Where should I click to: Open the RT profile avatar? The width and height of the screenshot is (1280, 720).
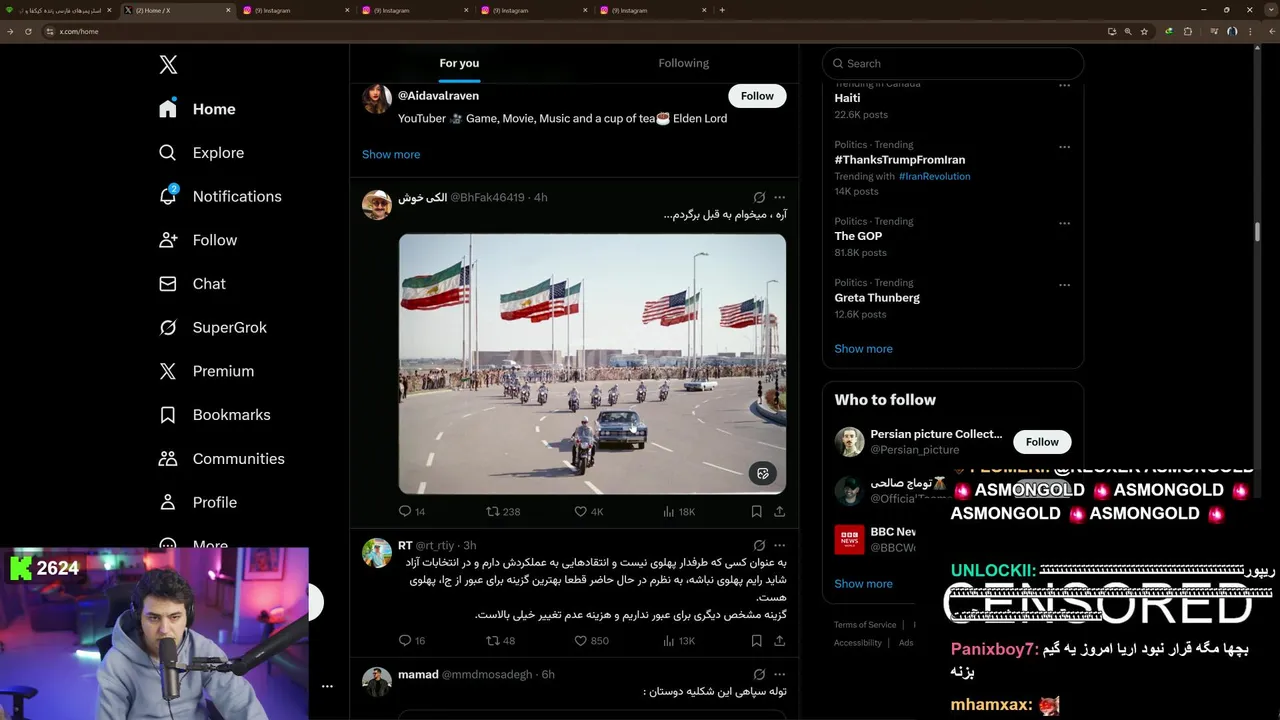click(x=377, y=553)
